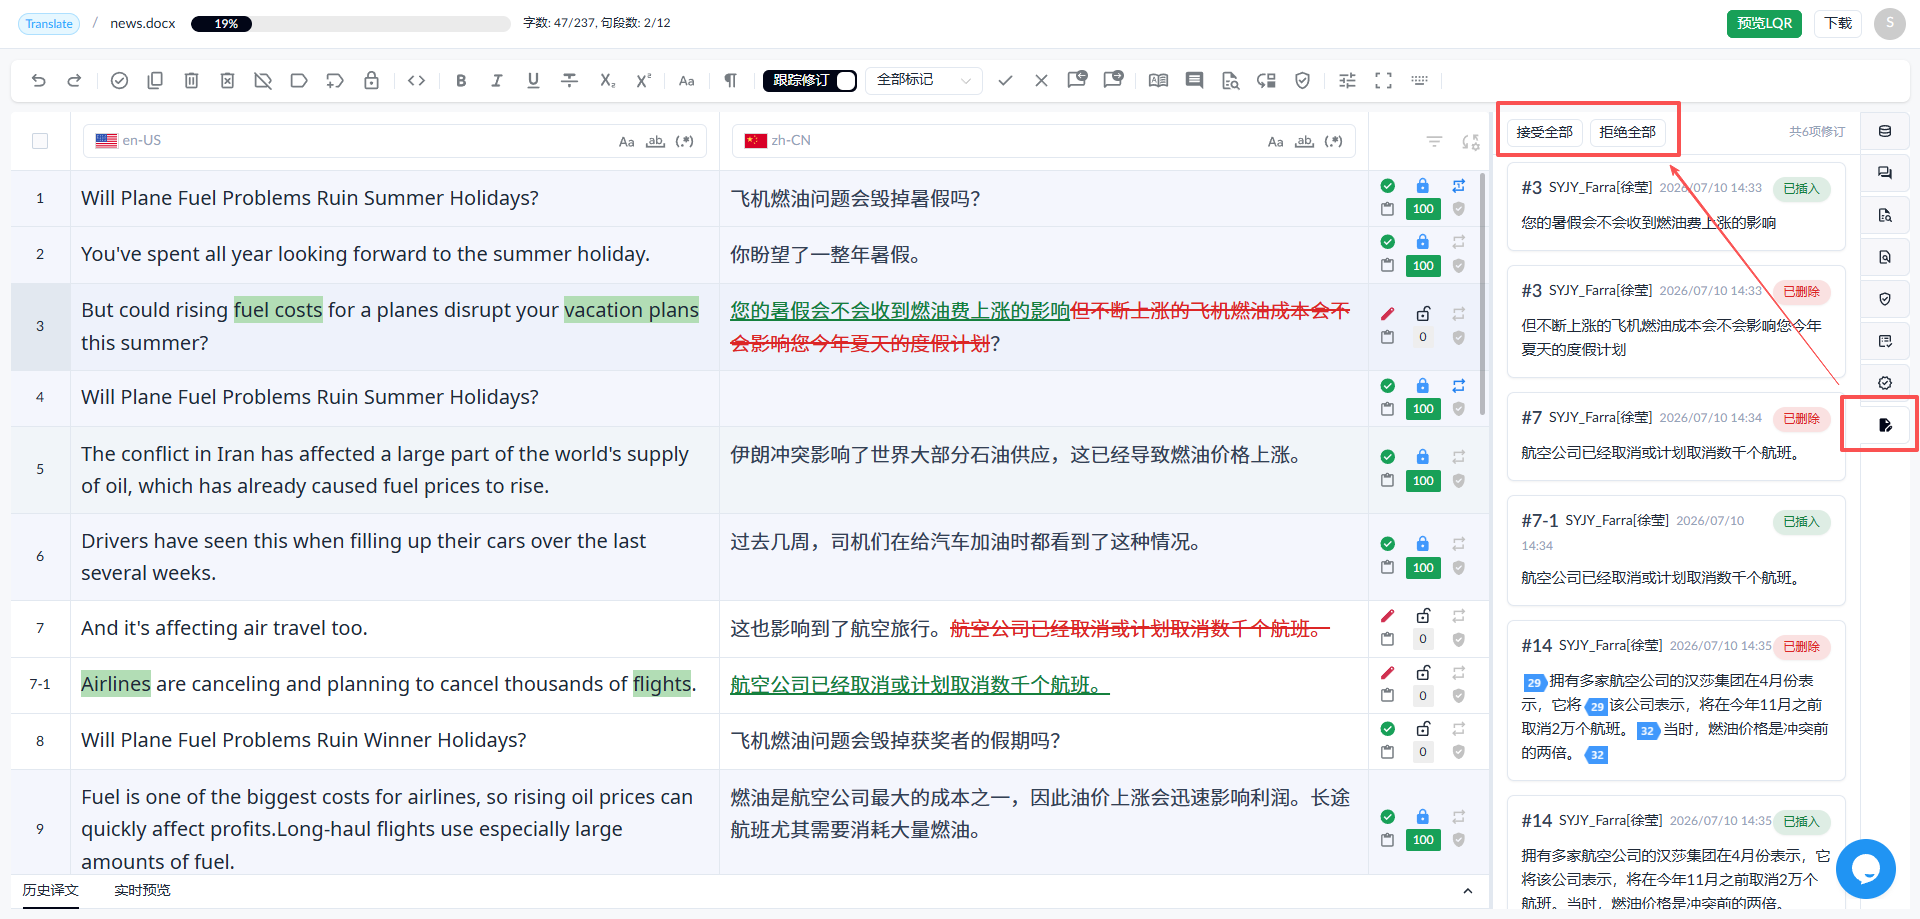Screen dimensions: 1920x919
Task: Expand the bottom panel chevron
Action: coord(1467,891)
